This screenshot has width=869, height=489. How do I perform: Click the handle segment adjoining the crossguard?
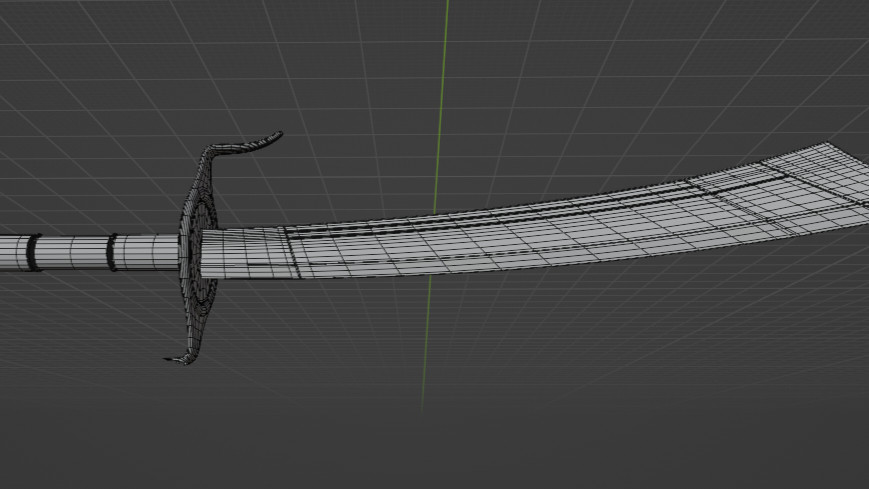[x=148, y=252]
